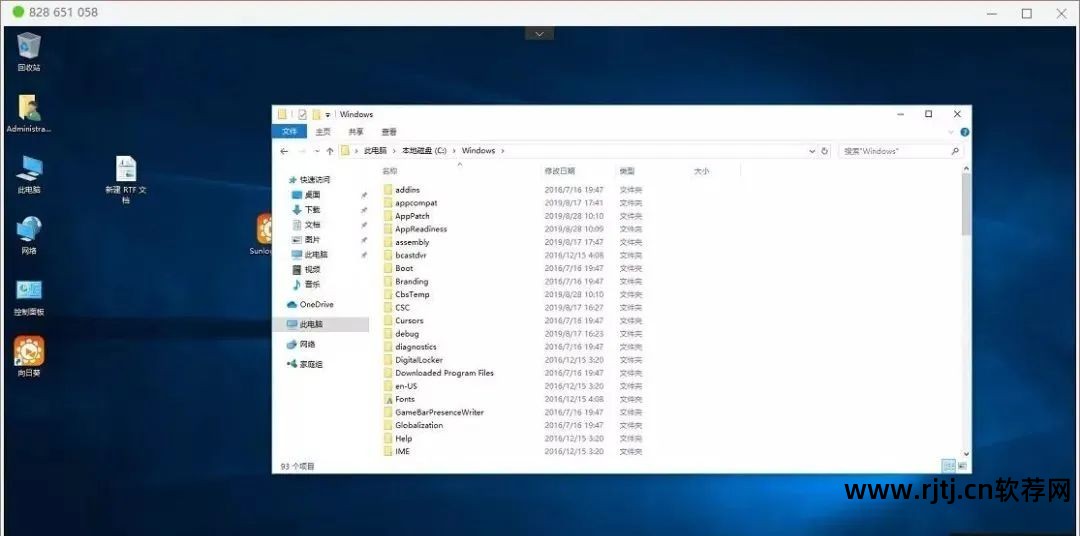Expand breadcrumb chevron after Windows
1080x536 pixels.
[x=503, y=151]
